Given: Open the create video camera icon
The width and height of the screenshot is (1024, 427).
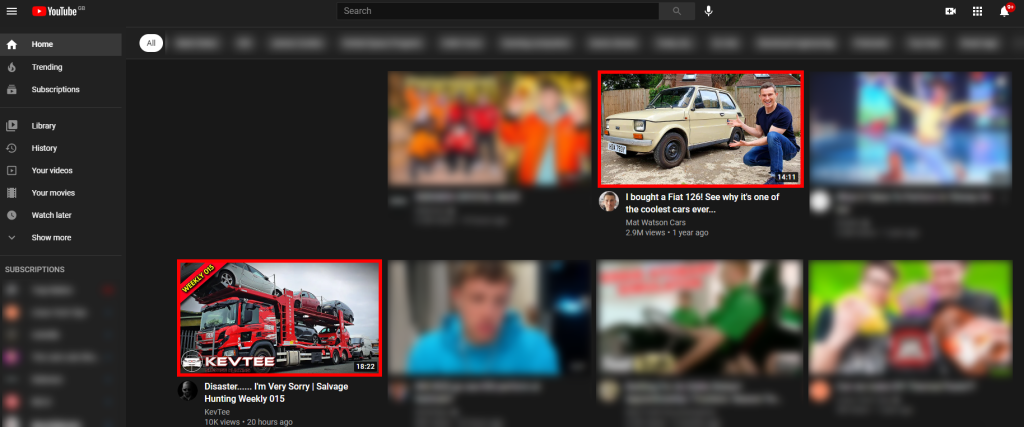Looking at the screenshot, I should coord(950,11).
